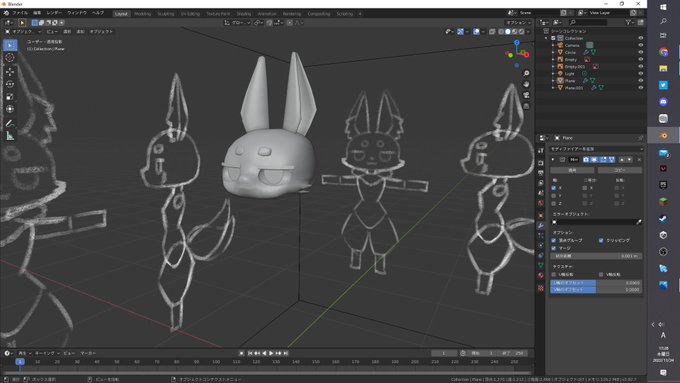The image size is (680, 383).
Task: Select the Annotate tool
Action: click(10, 124)
